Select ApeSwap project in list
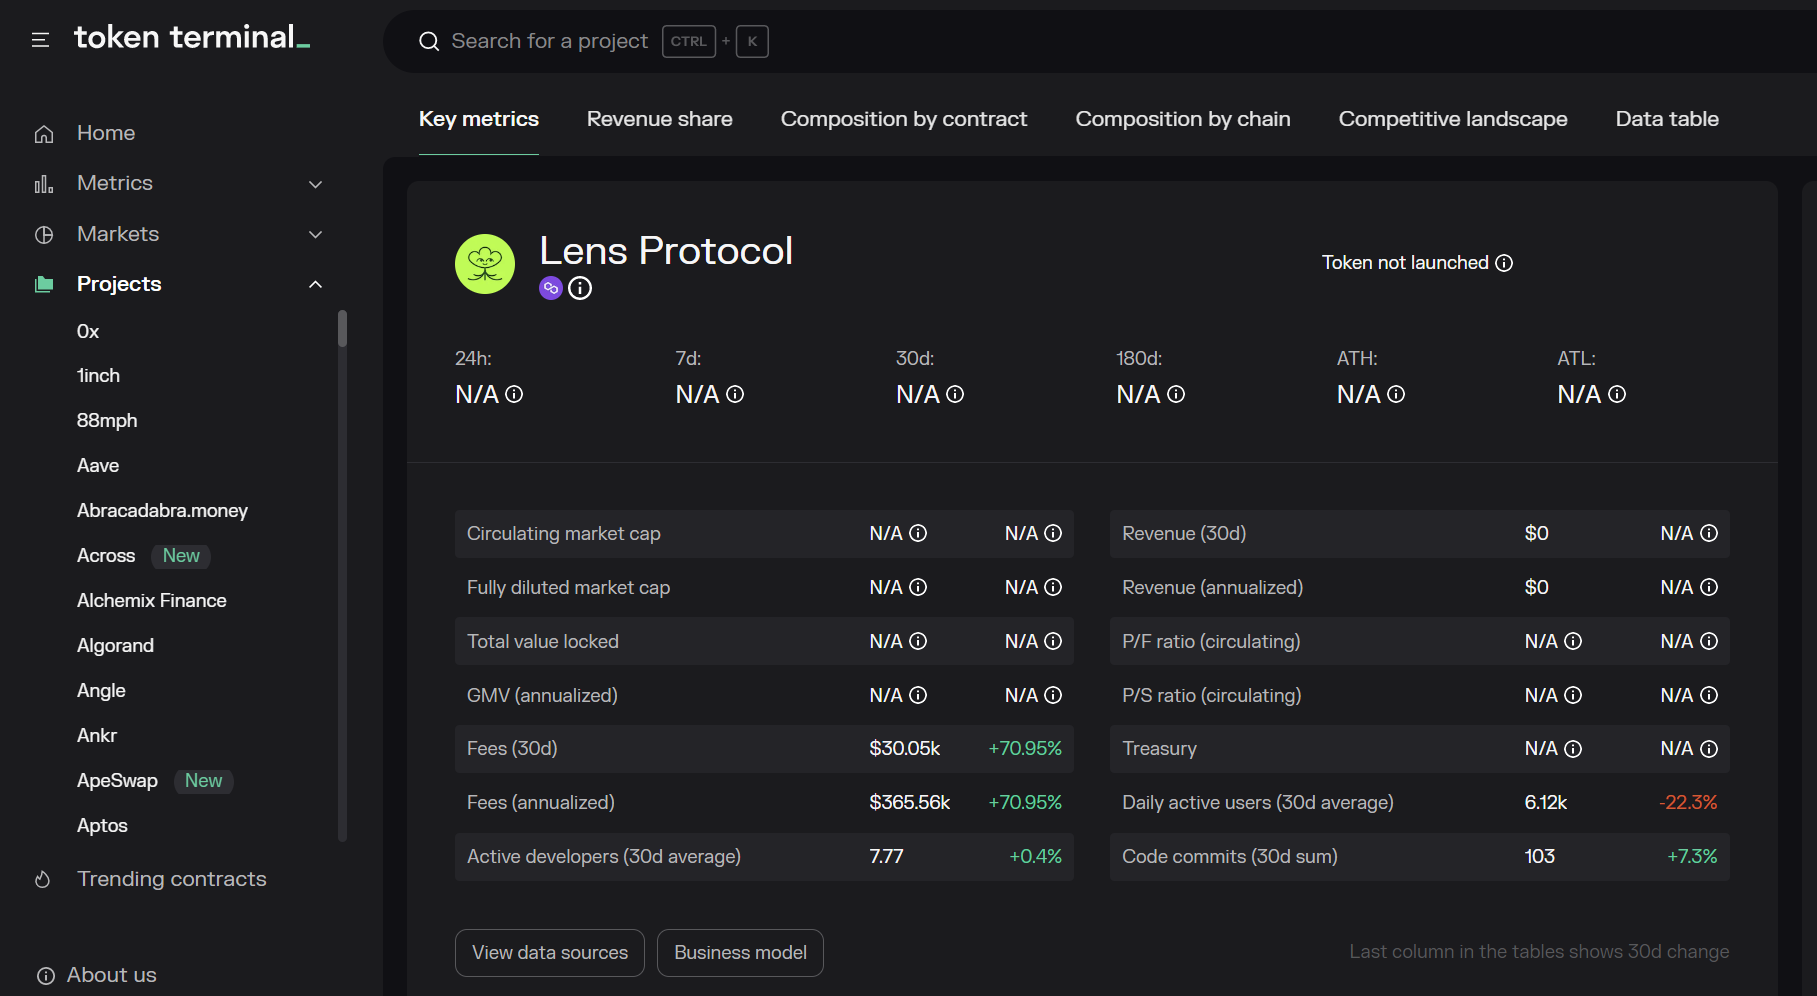Image resolution: width=1817 pixels, height=996 pixels. tap(117, 781)
